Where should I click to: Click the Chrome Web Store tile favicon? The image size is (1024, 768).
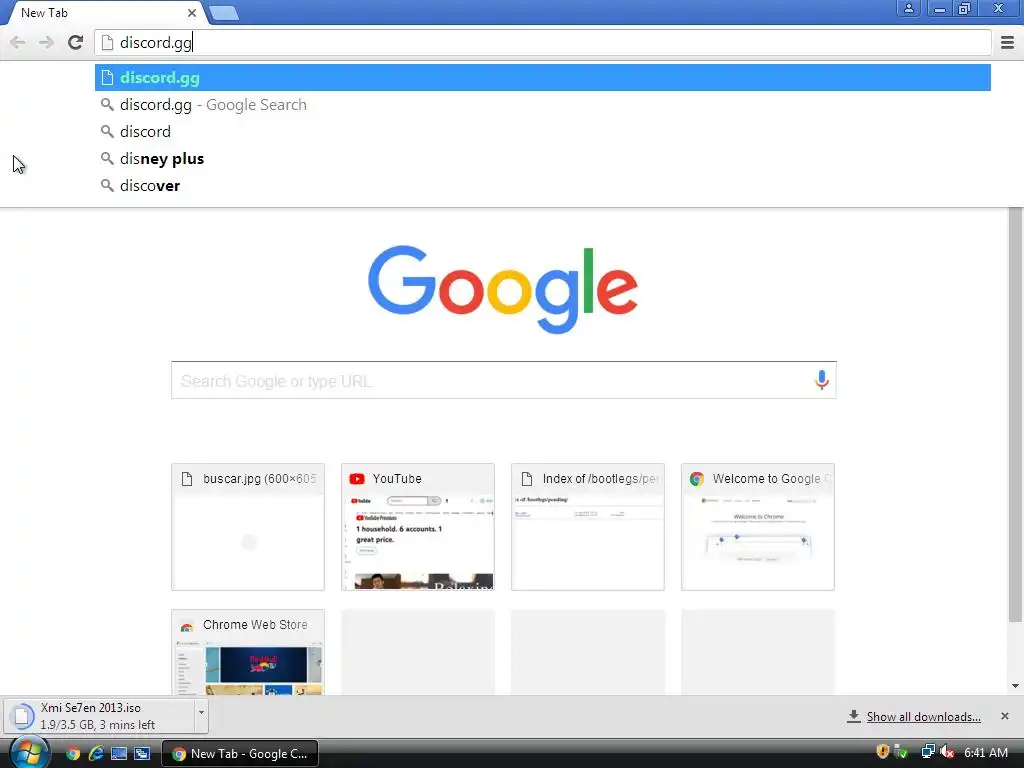187,626
